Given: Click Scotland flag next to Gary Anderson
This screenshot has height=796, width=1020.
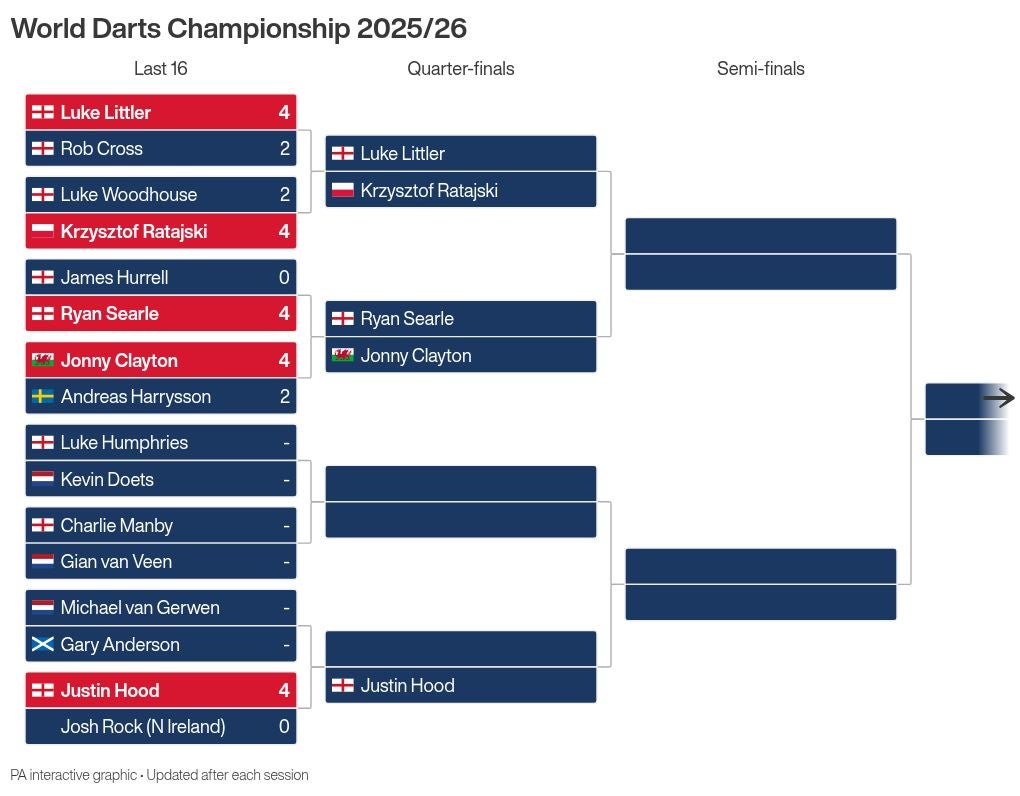Looking at the screenshot, I should (x=43, y=644).
